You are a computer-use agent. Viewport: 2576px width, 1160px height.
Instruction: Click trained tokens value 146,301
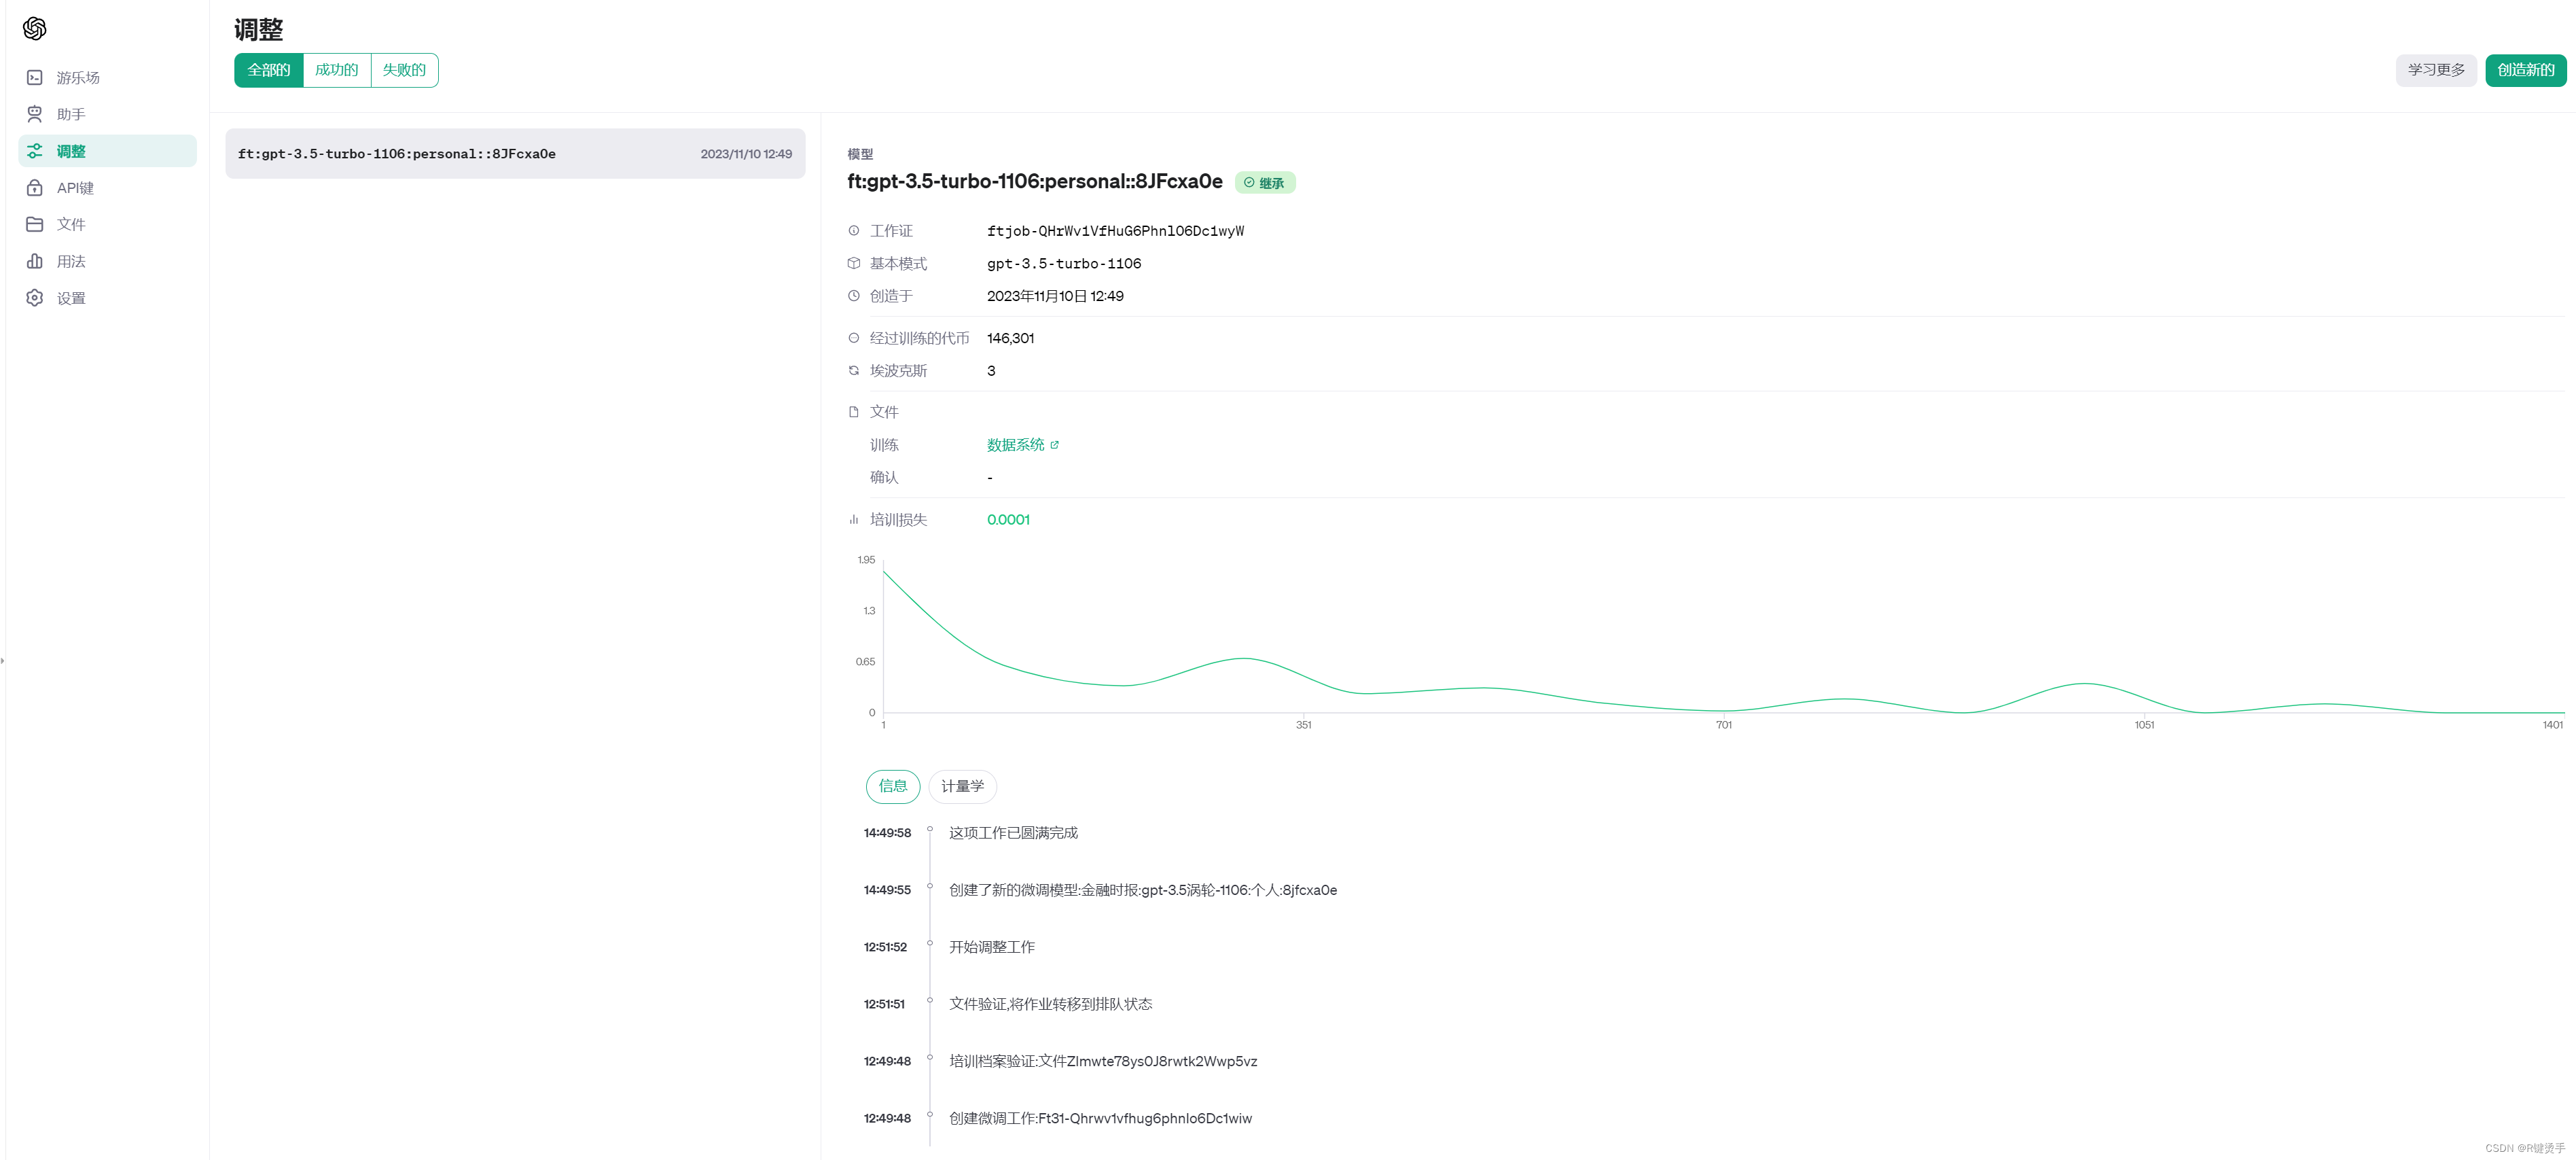(x=1010, y=338)
